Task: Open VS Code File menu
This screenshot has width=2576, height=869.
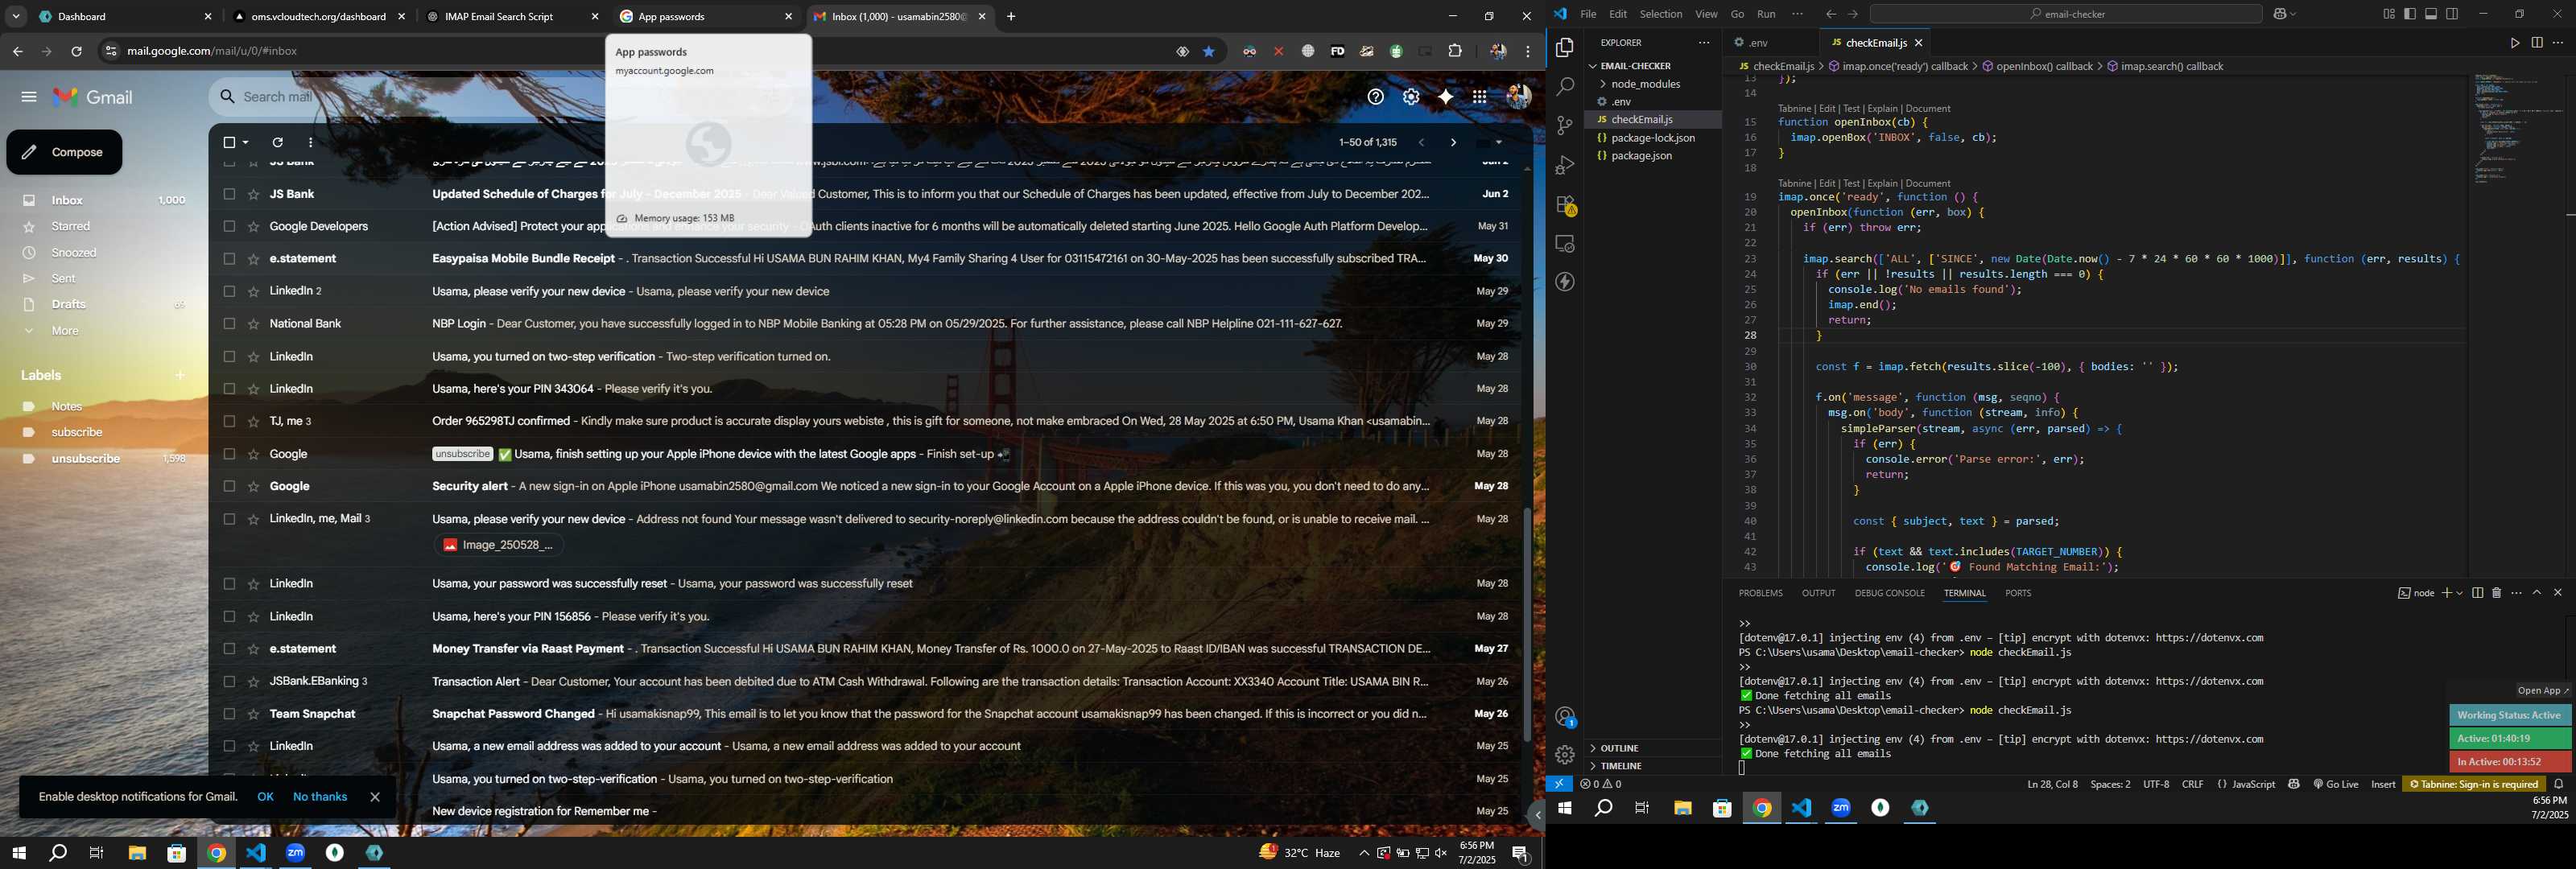Action: (1588, 14)
